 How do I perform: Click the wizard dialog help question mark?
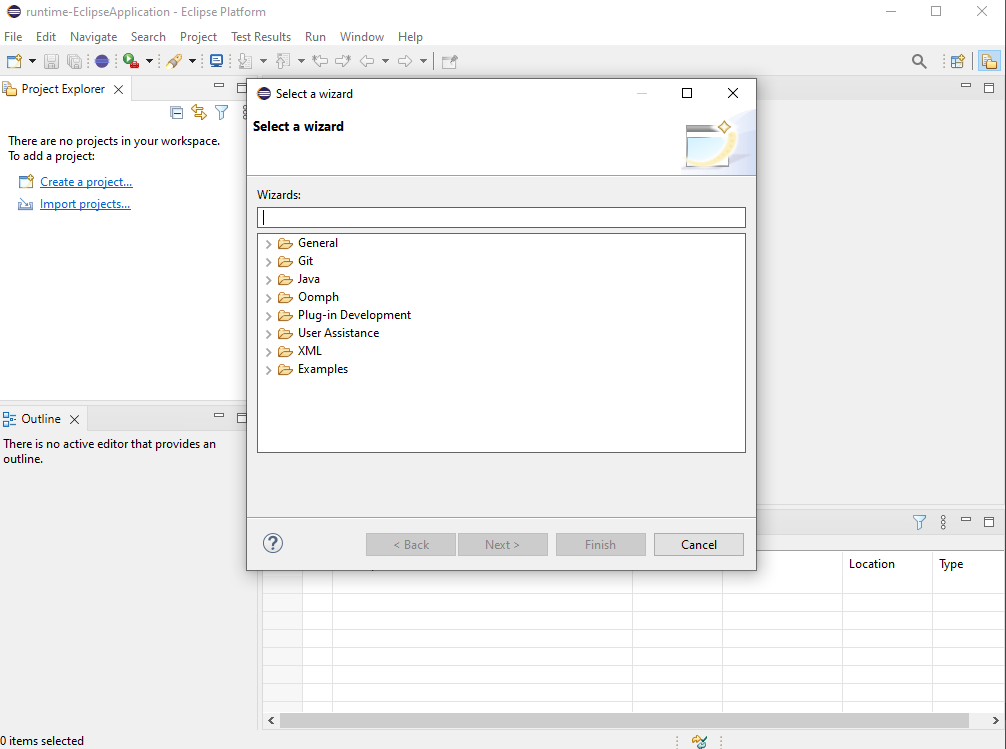coord(273,544)
